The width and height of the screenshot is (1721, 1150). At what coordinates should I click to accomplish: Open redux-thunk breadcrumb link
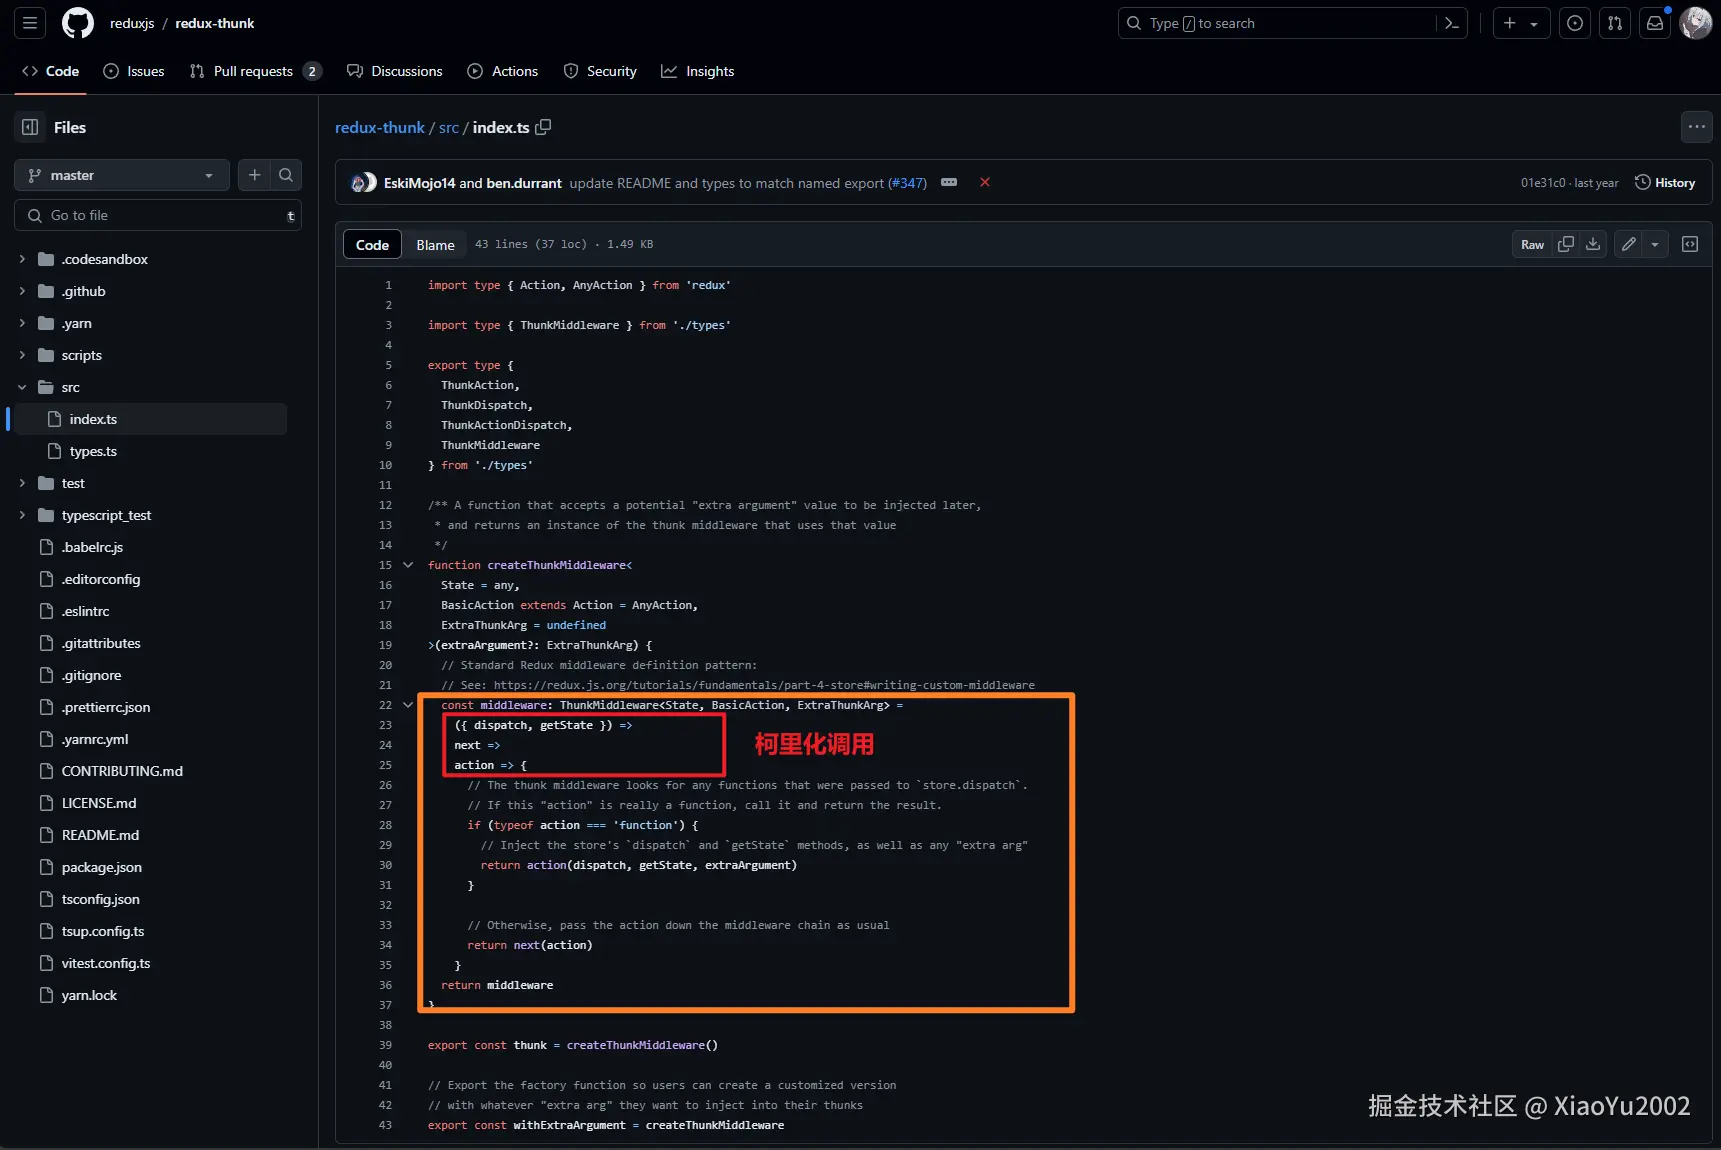point(380,127)
